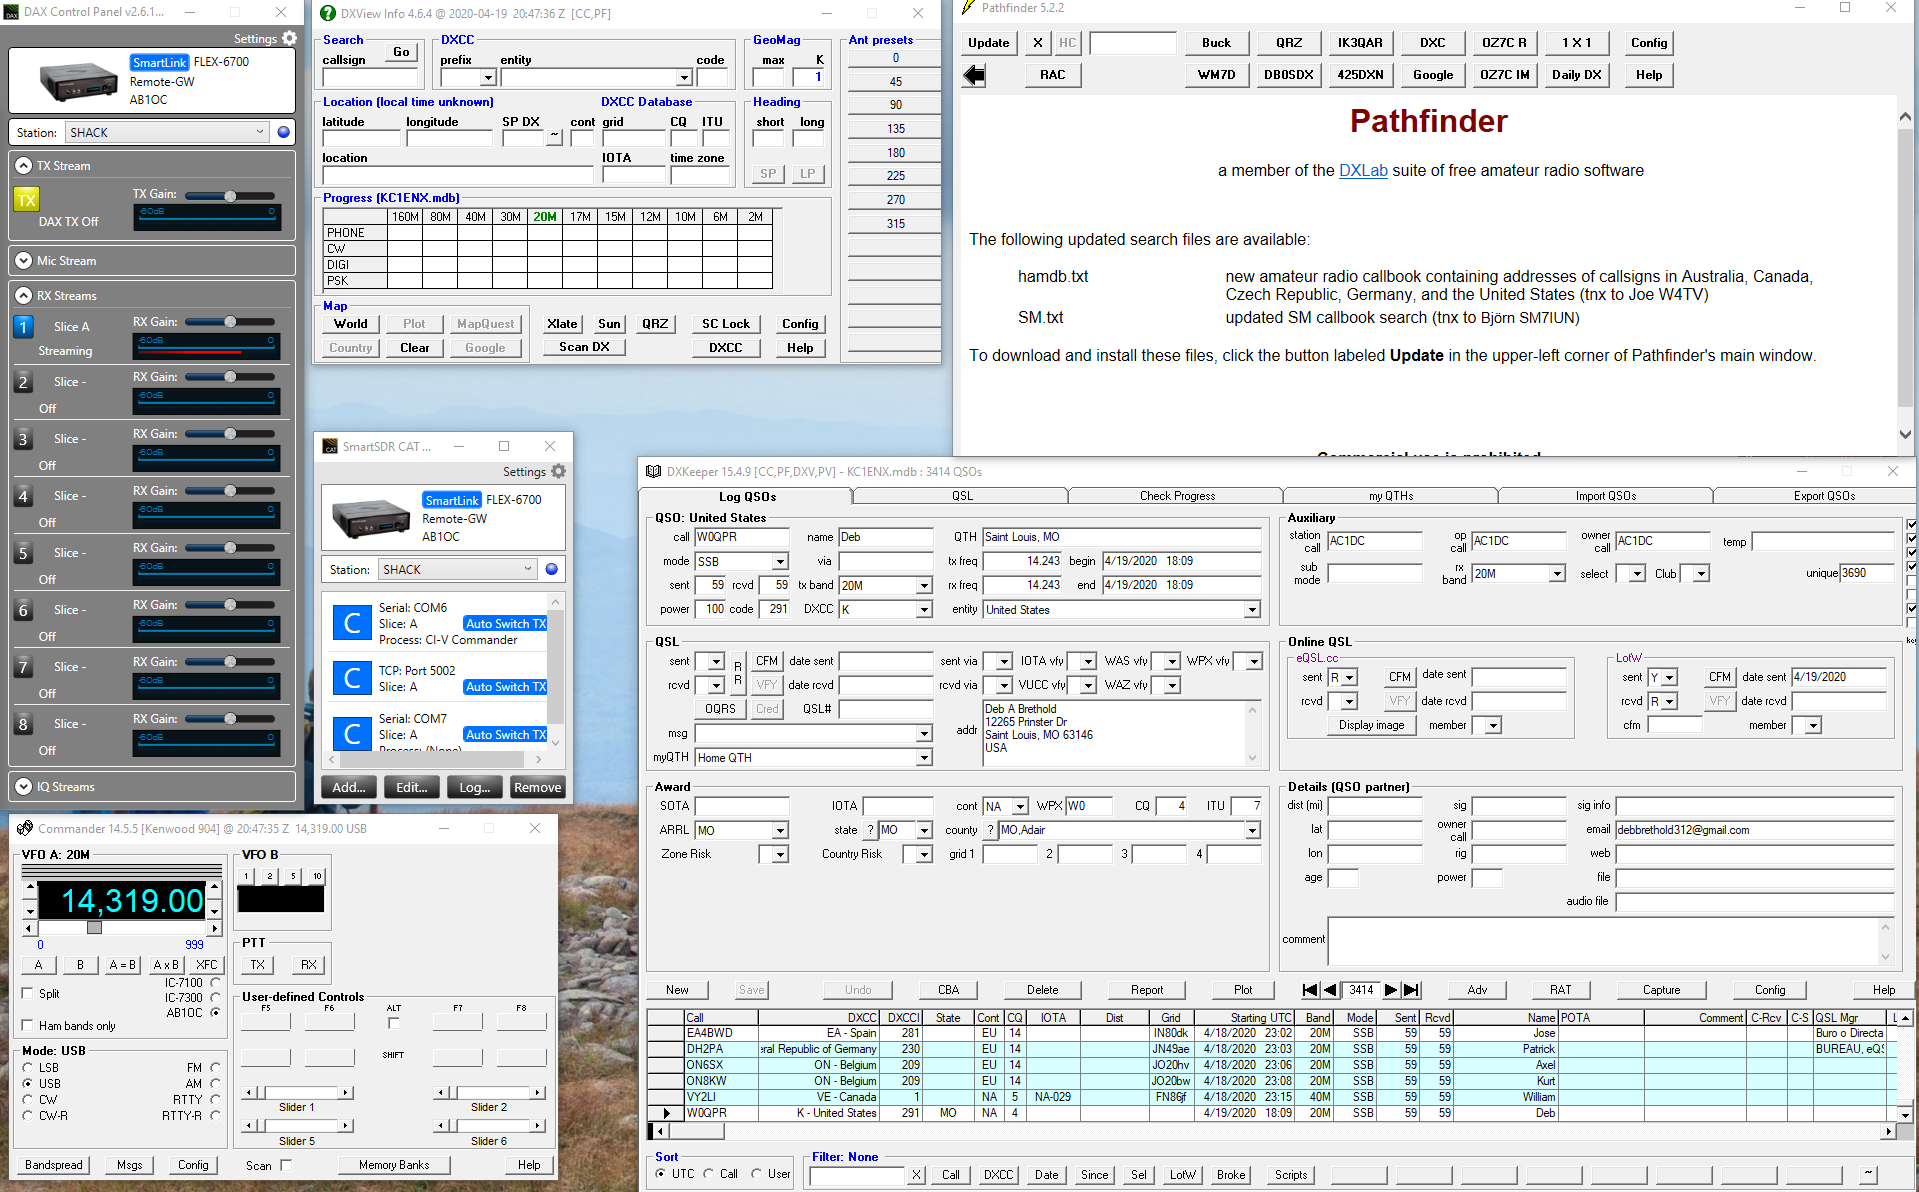Click Scan DX button in DXView
The image size is (1919, 1192).
(584, 347)
